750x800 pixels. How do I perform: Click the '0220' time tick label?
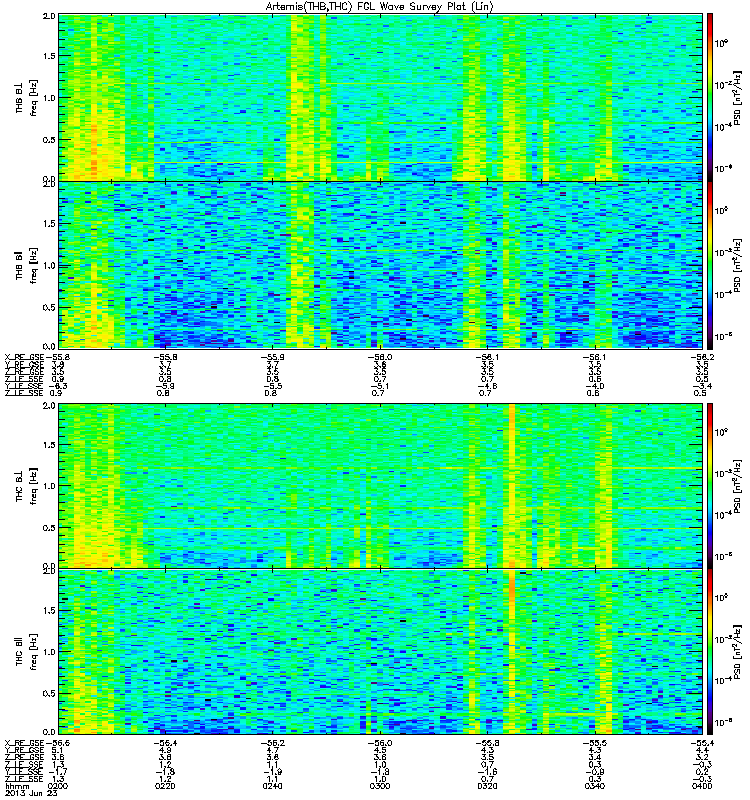pyautogui.click(x=164, y=786)
